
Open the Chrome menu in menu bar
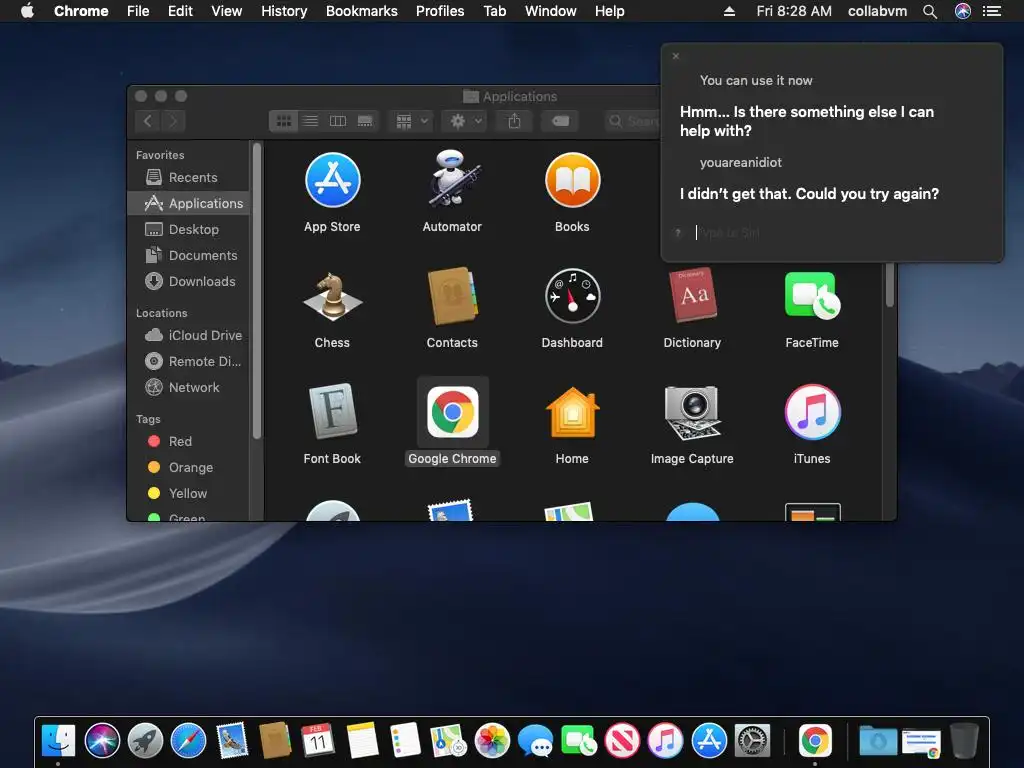pos(81,11)
